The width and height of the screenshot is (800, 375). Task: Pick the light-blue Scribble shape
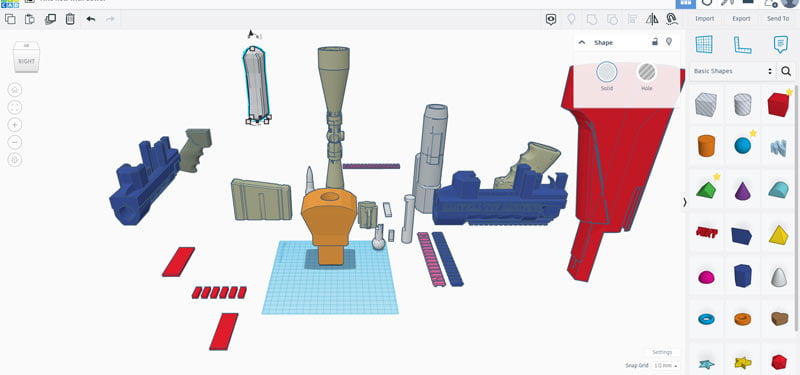pos(779,147)
